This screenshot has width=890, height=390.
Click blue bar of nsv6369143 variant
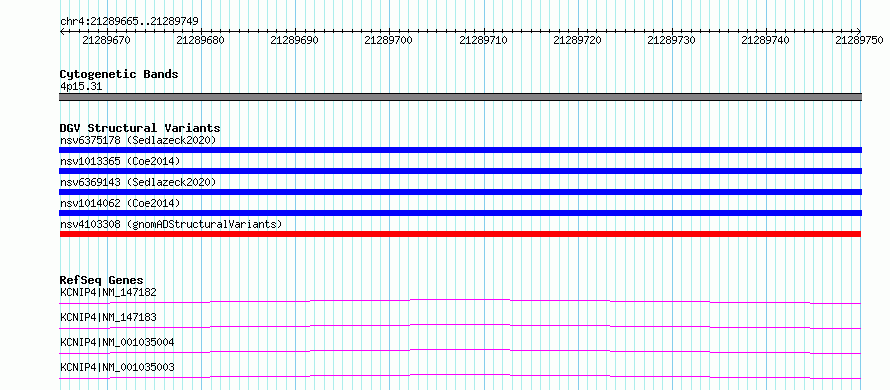(460, 192)
